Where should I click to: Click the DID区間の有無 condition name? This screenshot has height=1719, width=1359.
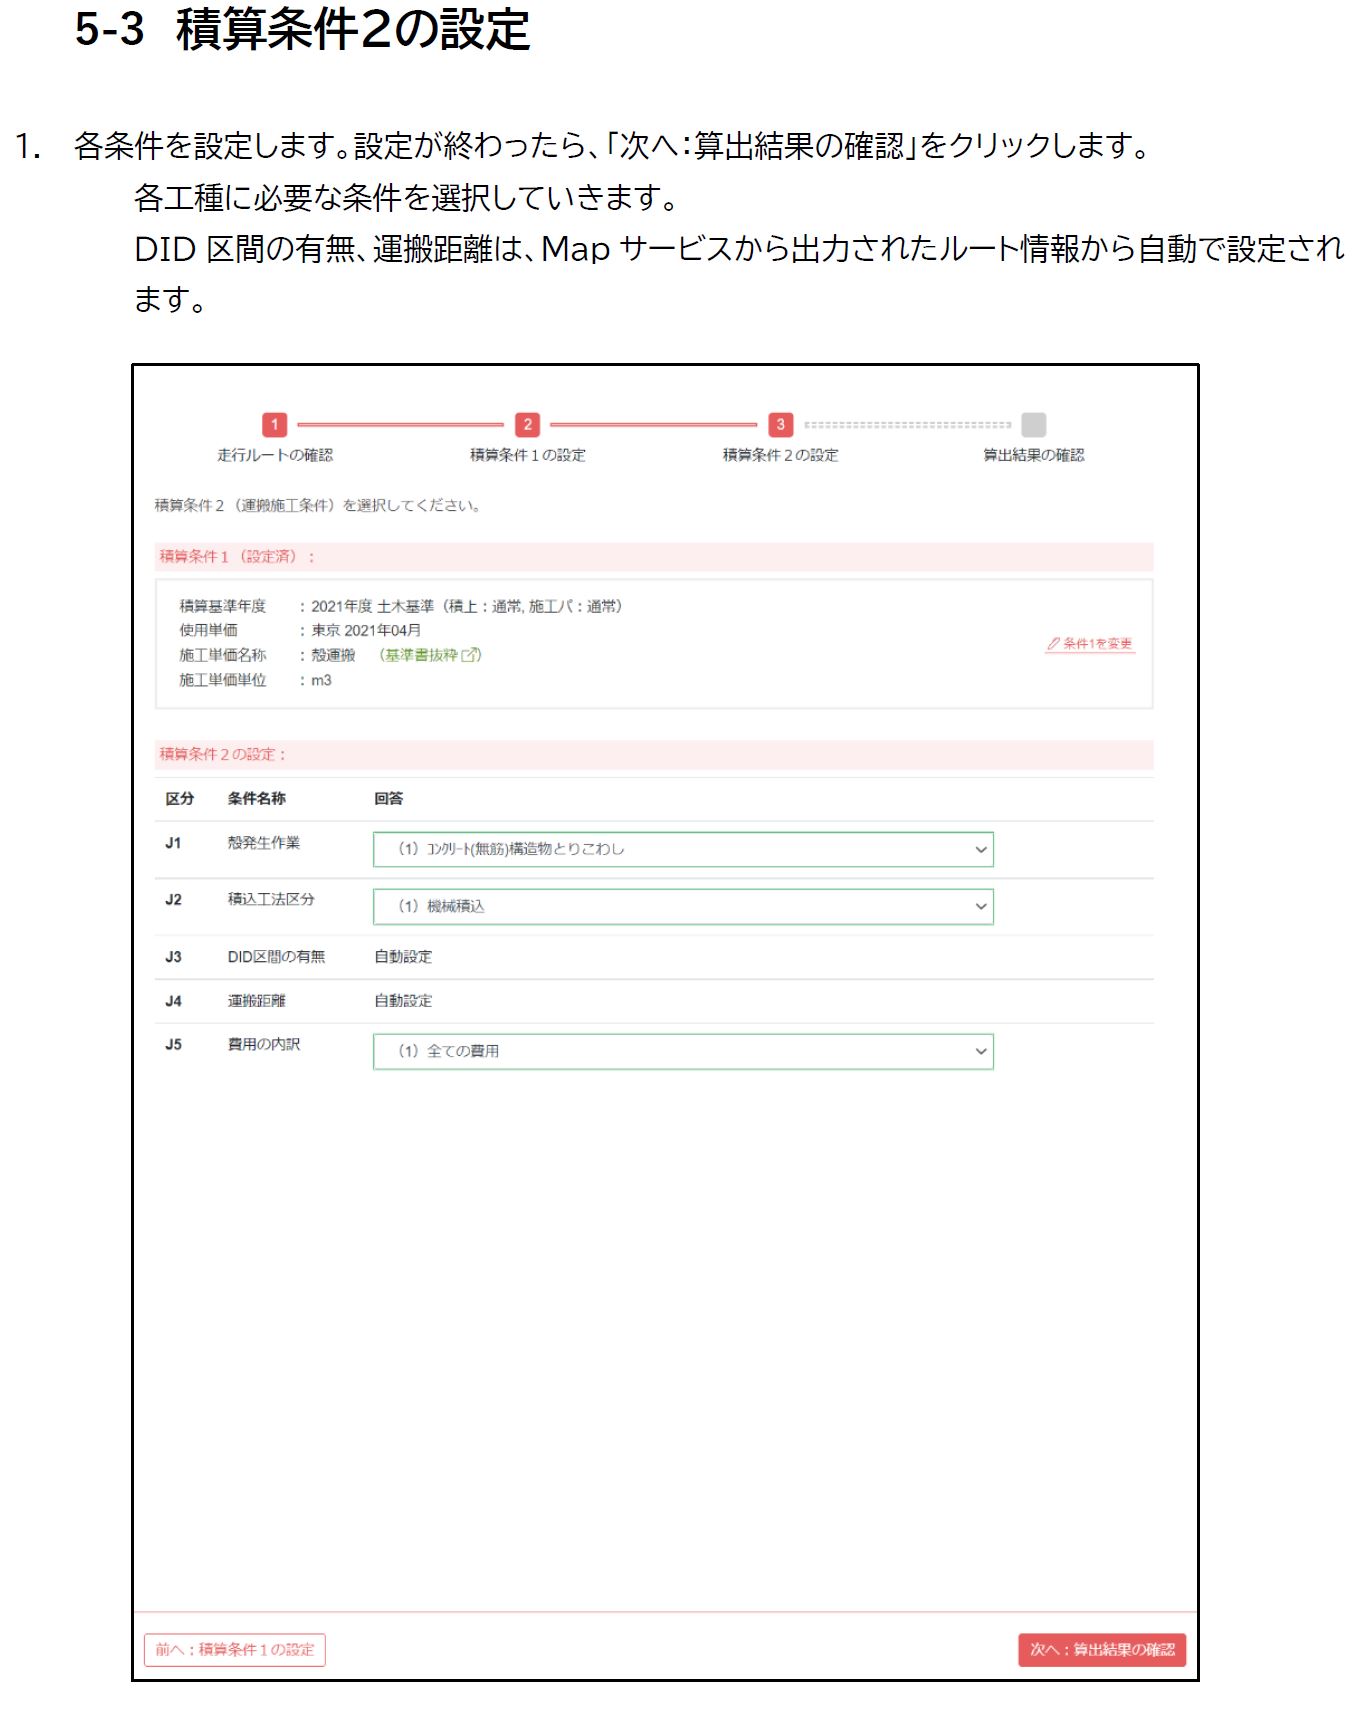pos(276,957)
